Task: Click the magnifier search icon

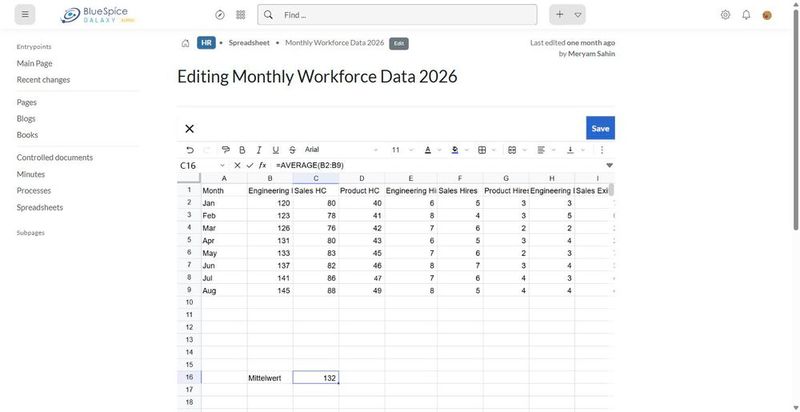Action: point(268,15)
